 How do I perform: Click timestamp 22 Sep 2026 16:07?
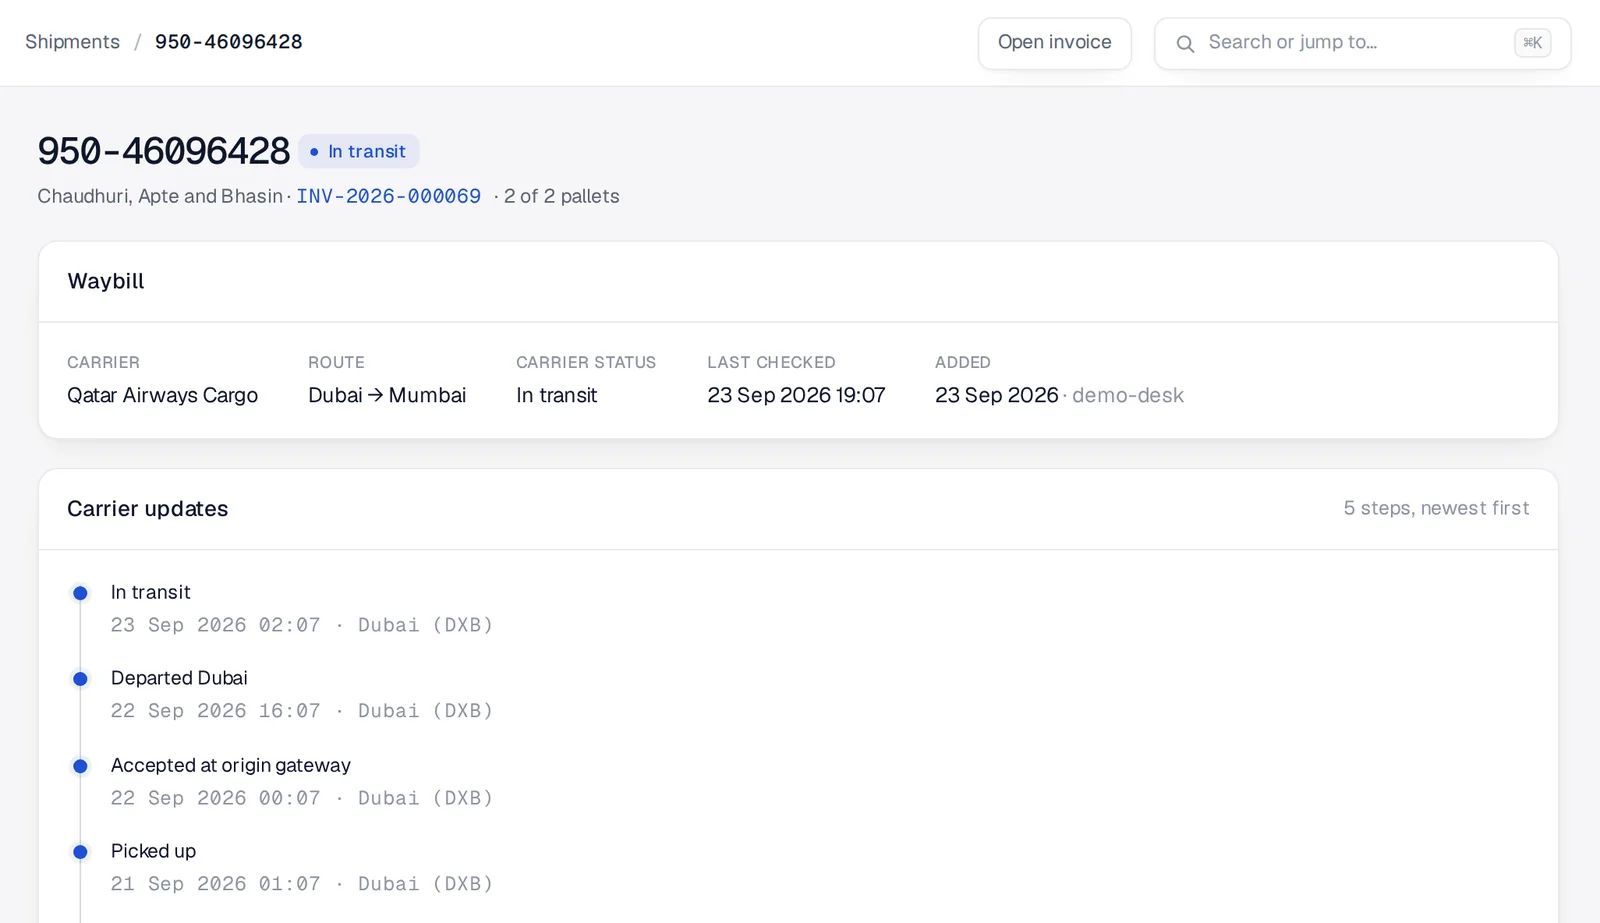coord(216,711)
